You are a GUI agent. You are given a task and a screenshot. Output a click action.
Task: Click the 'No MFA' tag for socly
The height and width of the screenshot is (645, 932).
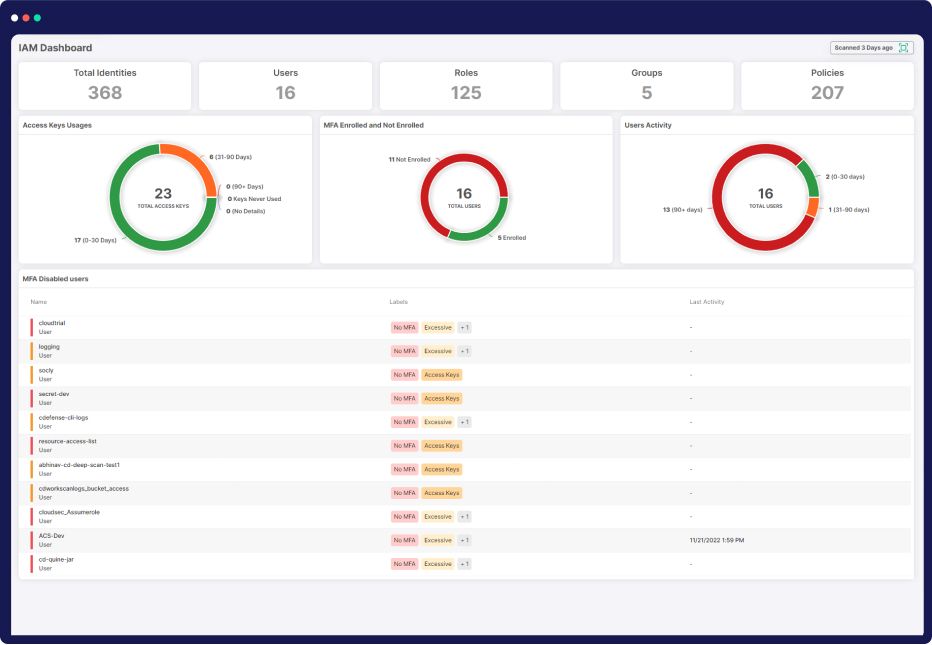coord(404,375)
